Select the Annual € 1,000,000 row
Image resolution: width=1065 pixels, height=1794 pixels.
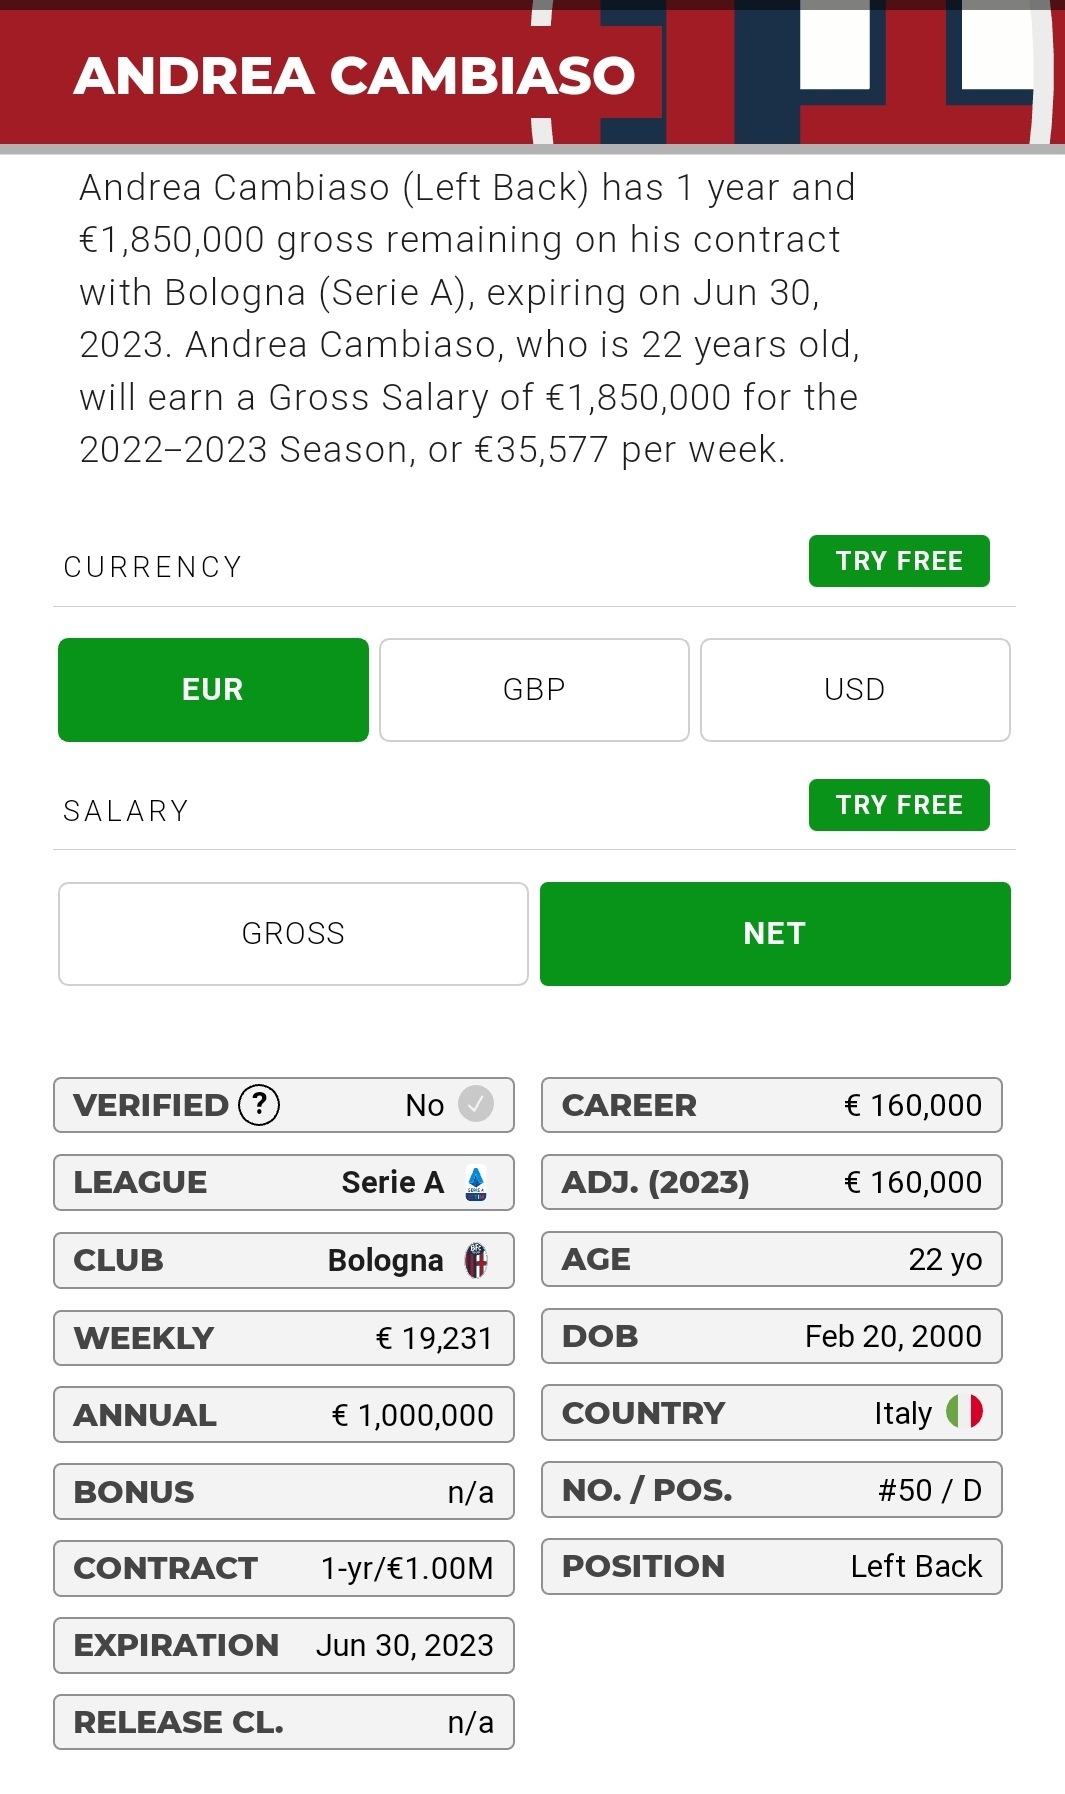pos(284,1415)
